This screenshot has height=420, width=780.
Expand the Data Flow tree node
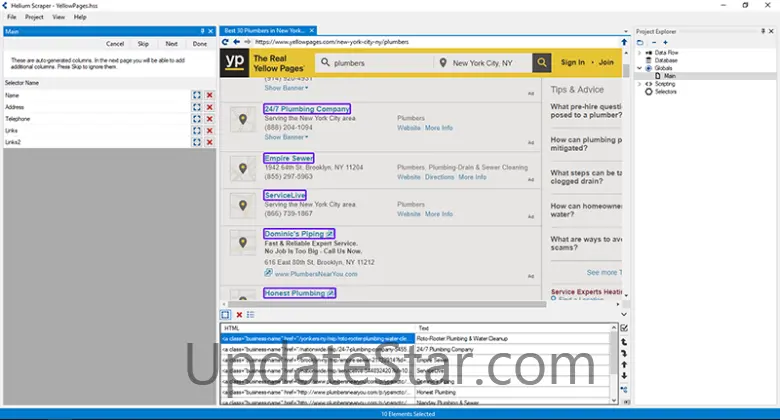640,52
